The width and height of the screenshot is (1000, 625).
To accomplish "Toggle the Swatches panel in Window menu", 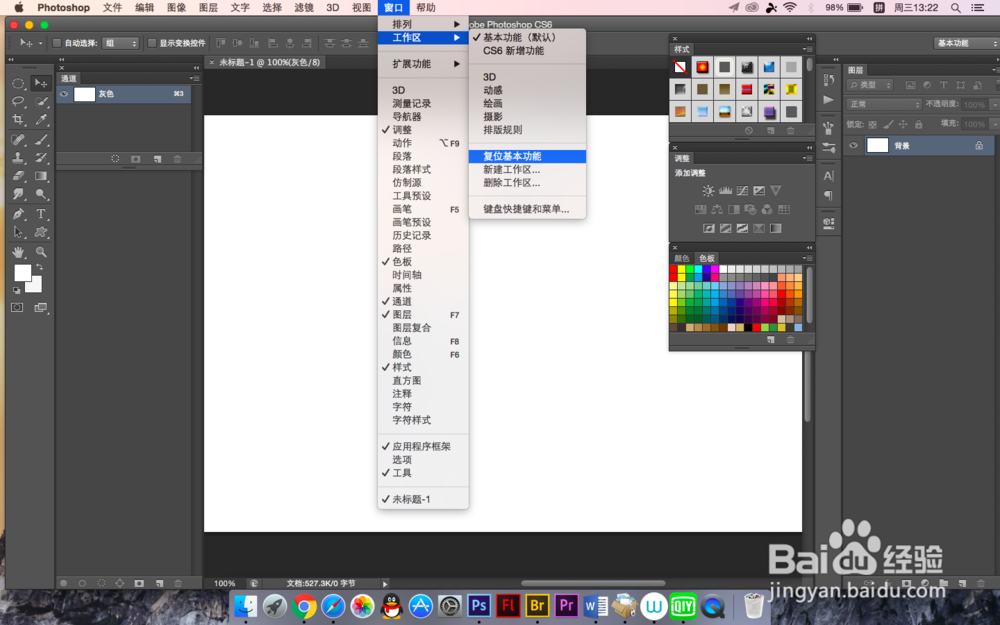I will (x=423, y=261).
